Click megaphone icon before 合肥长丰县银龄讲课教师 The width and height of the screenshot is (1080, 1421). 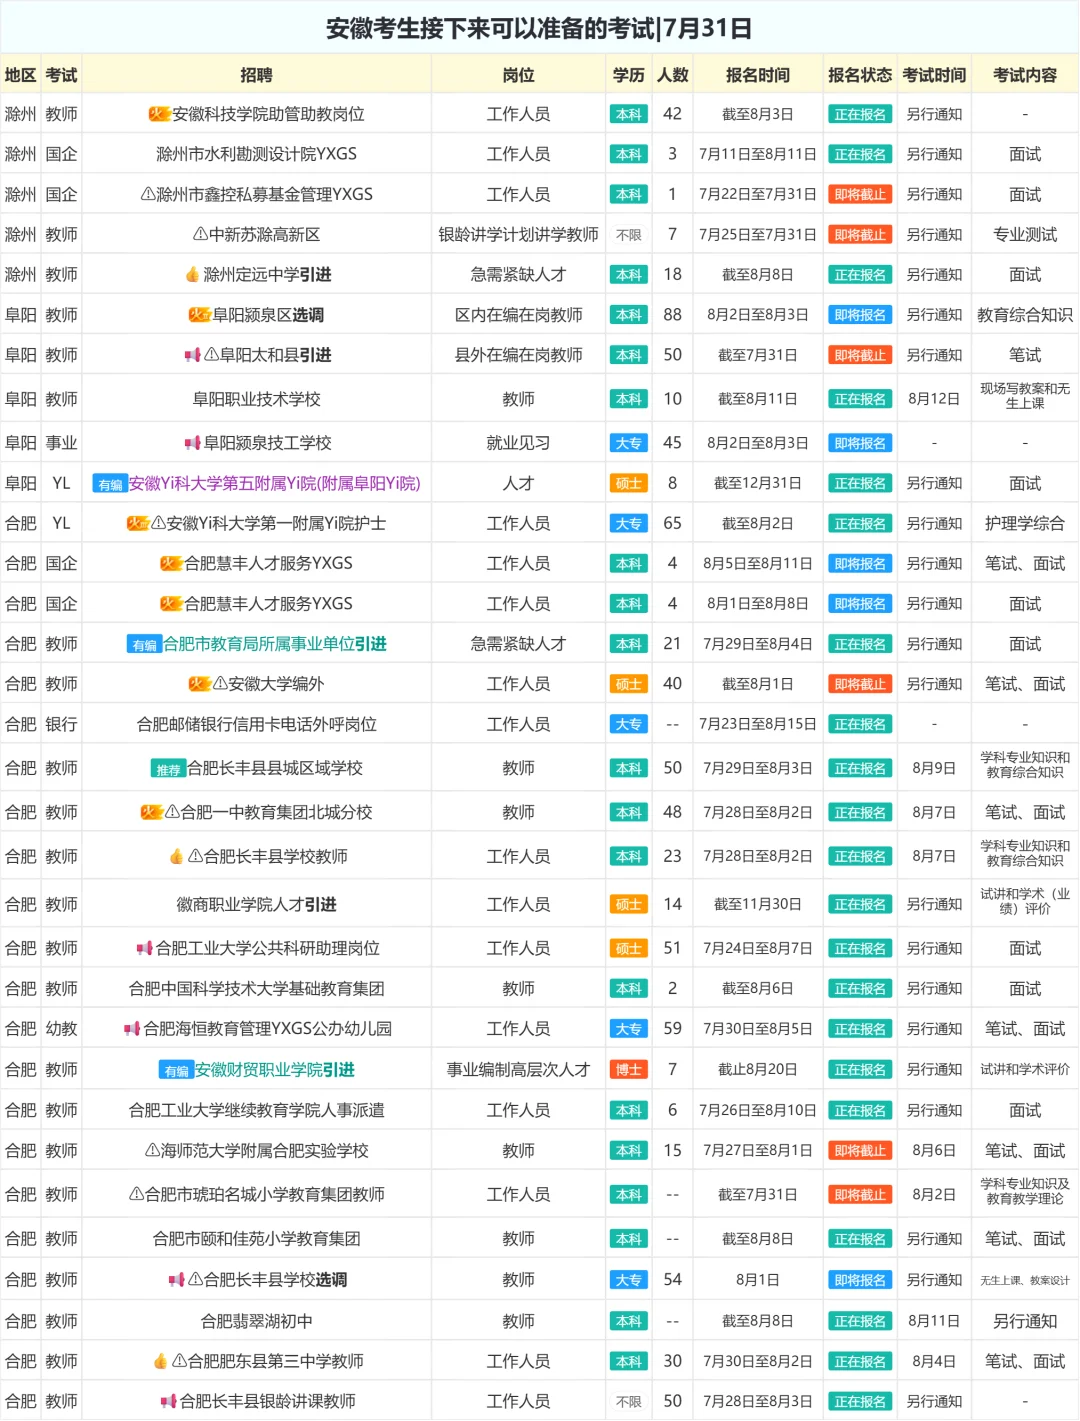168,1402
